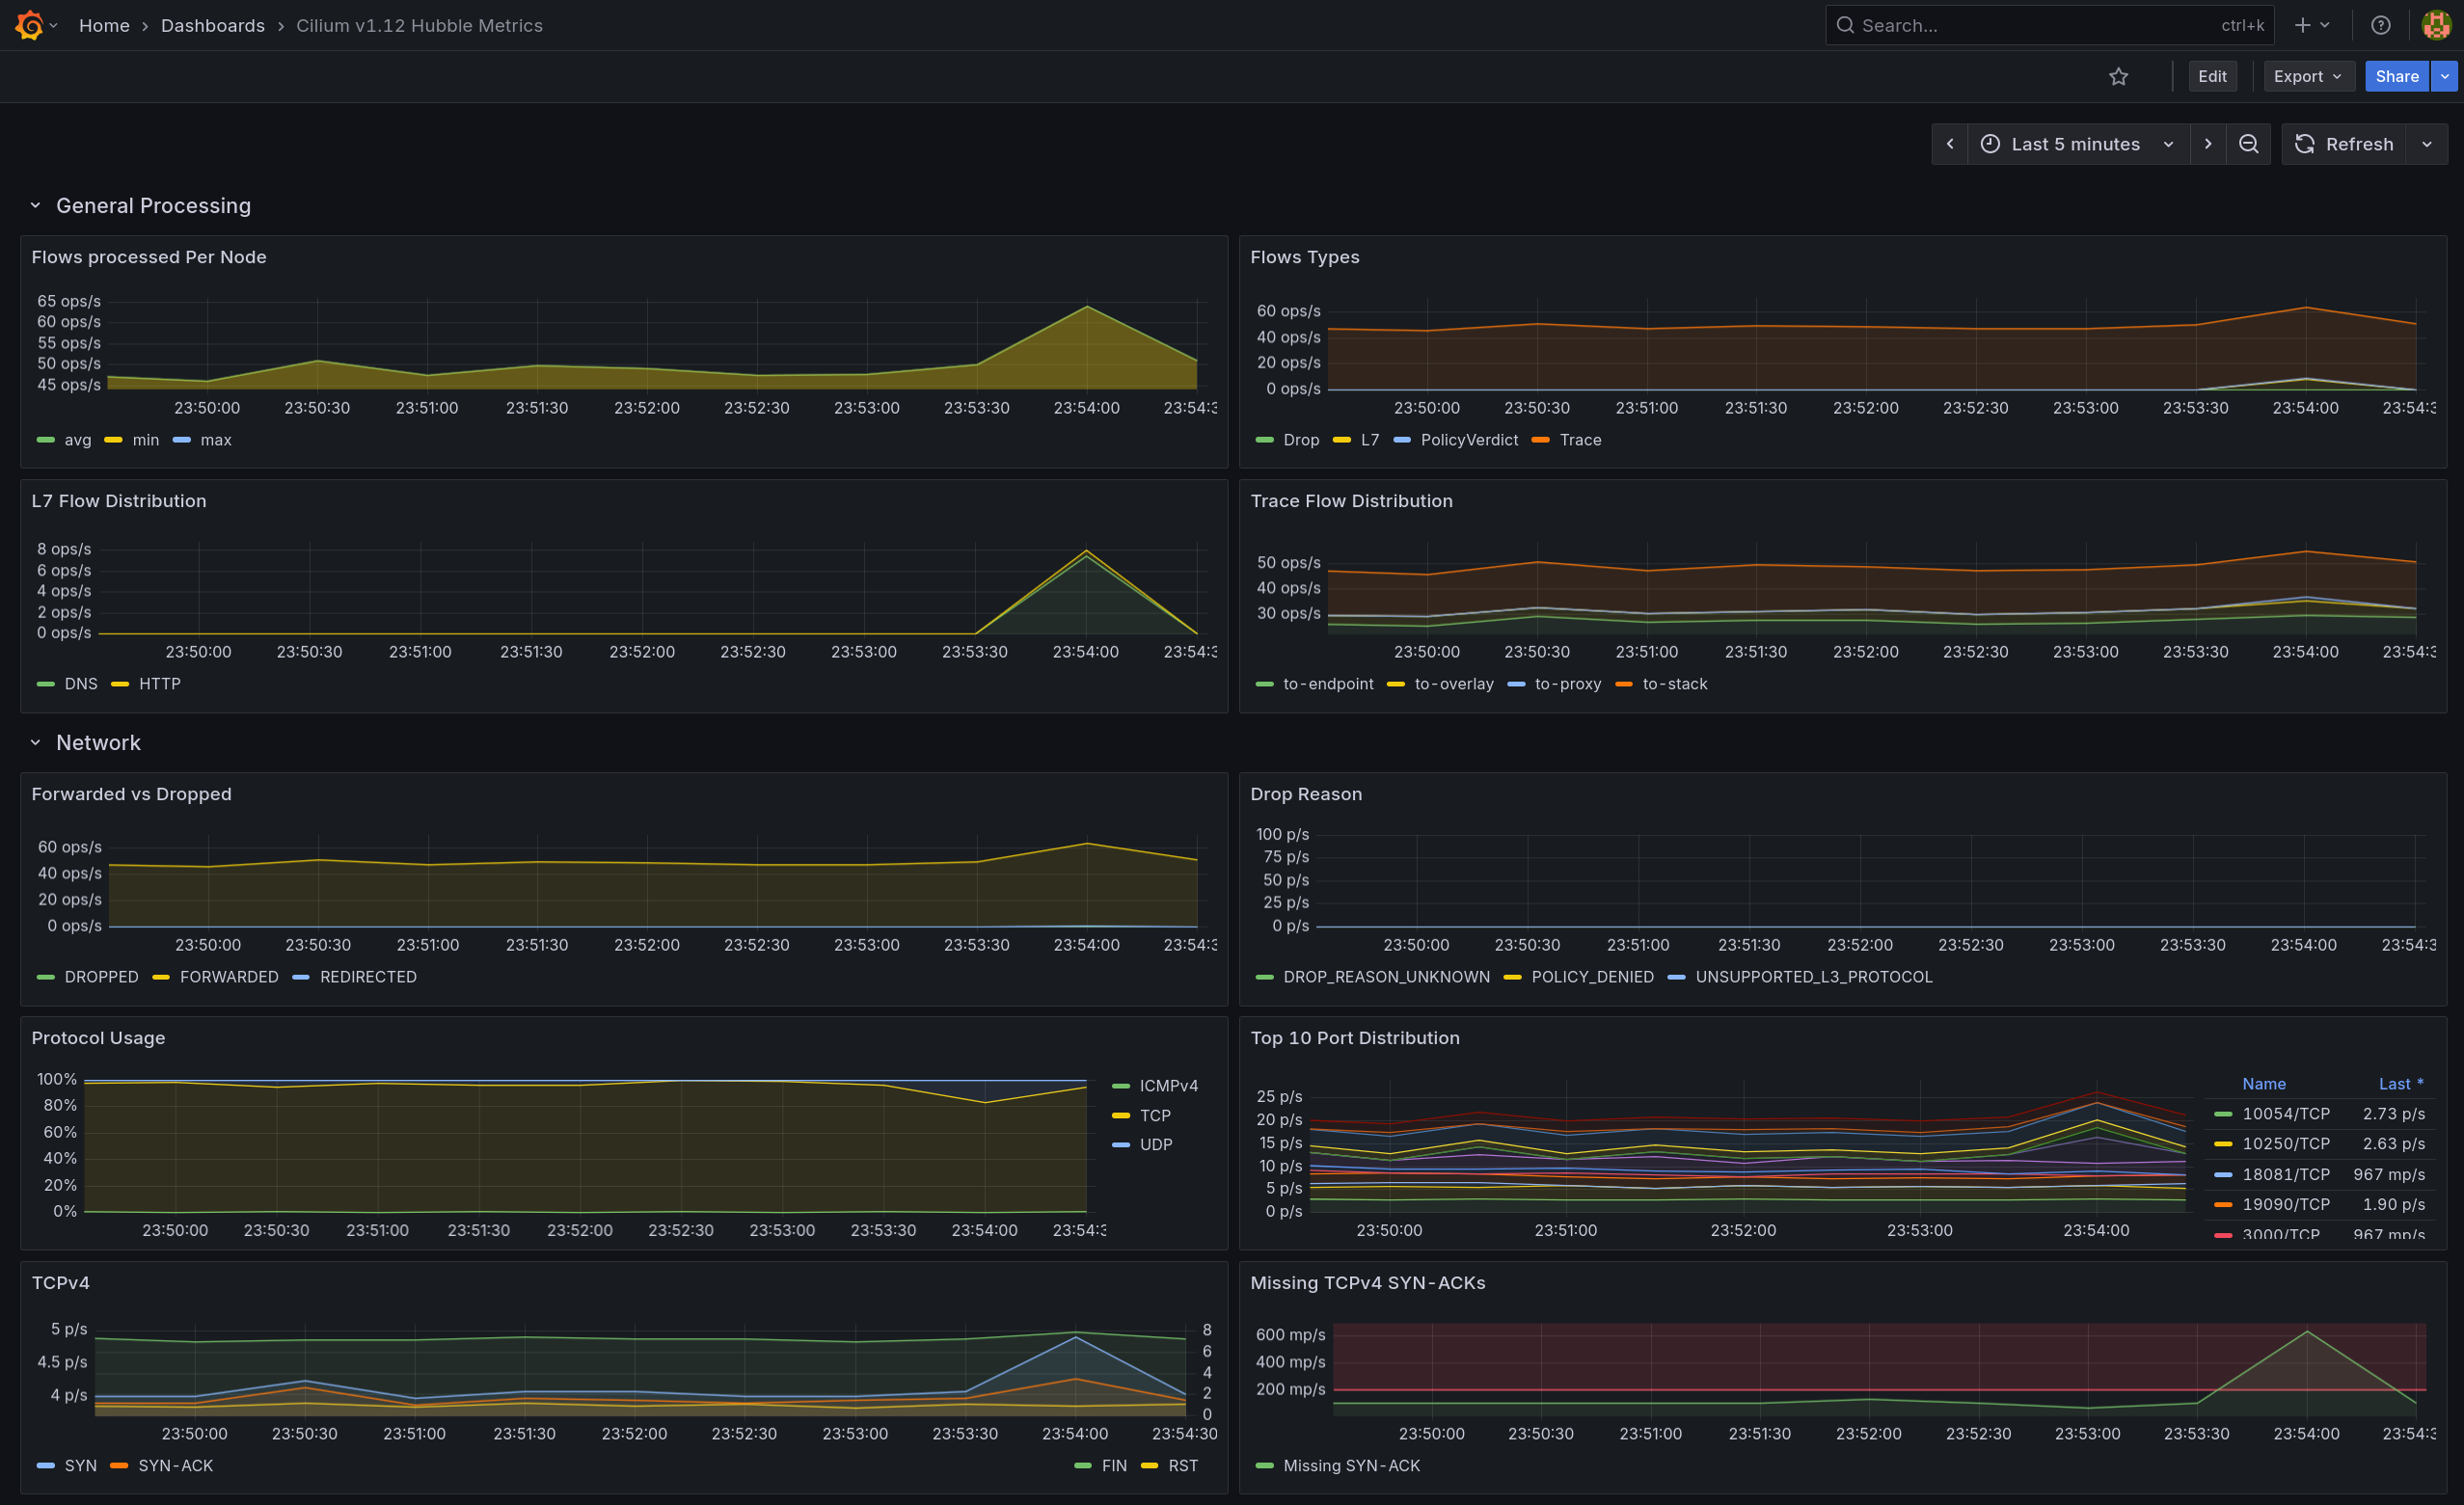Click the Grafana logo icon
The width and height of the screenshot is (2464, 1505).
30,25
